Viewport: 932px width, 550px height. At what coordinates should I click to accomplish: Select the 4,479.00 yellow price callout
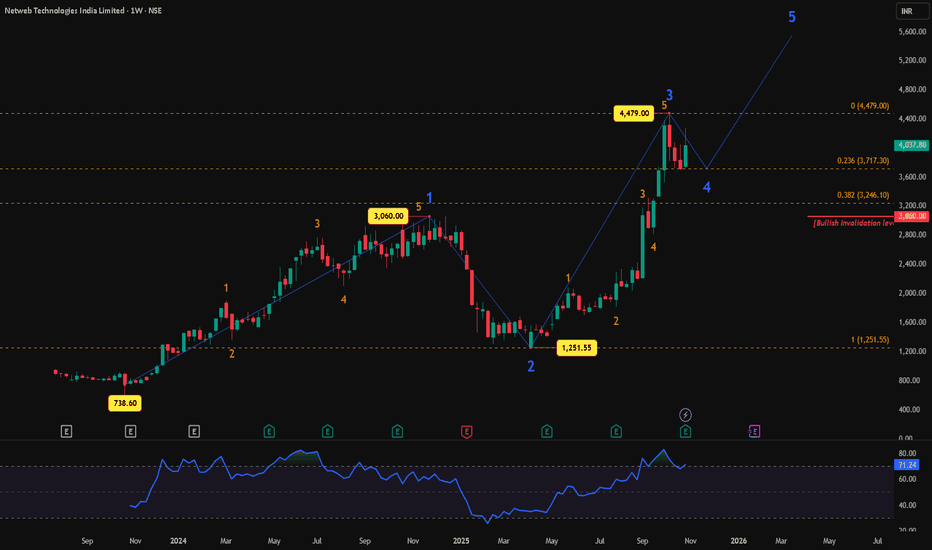click(634, 113)
